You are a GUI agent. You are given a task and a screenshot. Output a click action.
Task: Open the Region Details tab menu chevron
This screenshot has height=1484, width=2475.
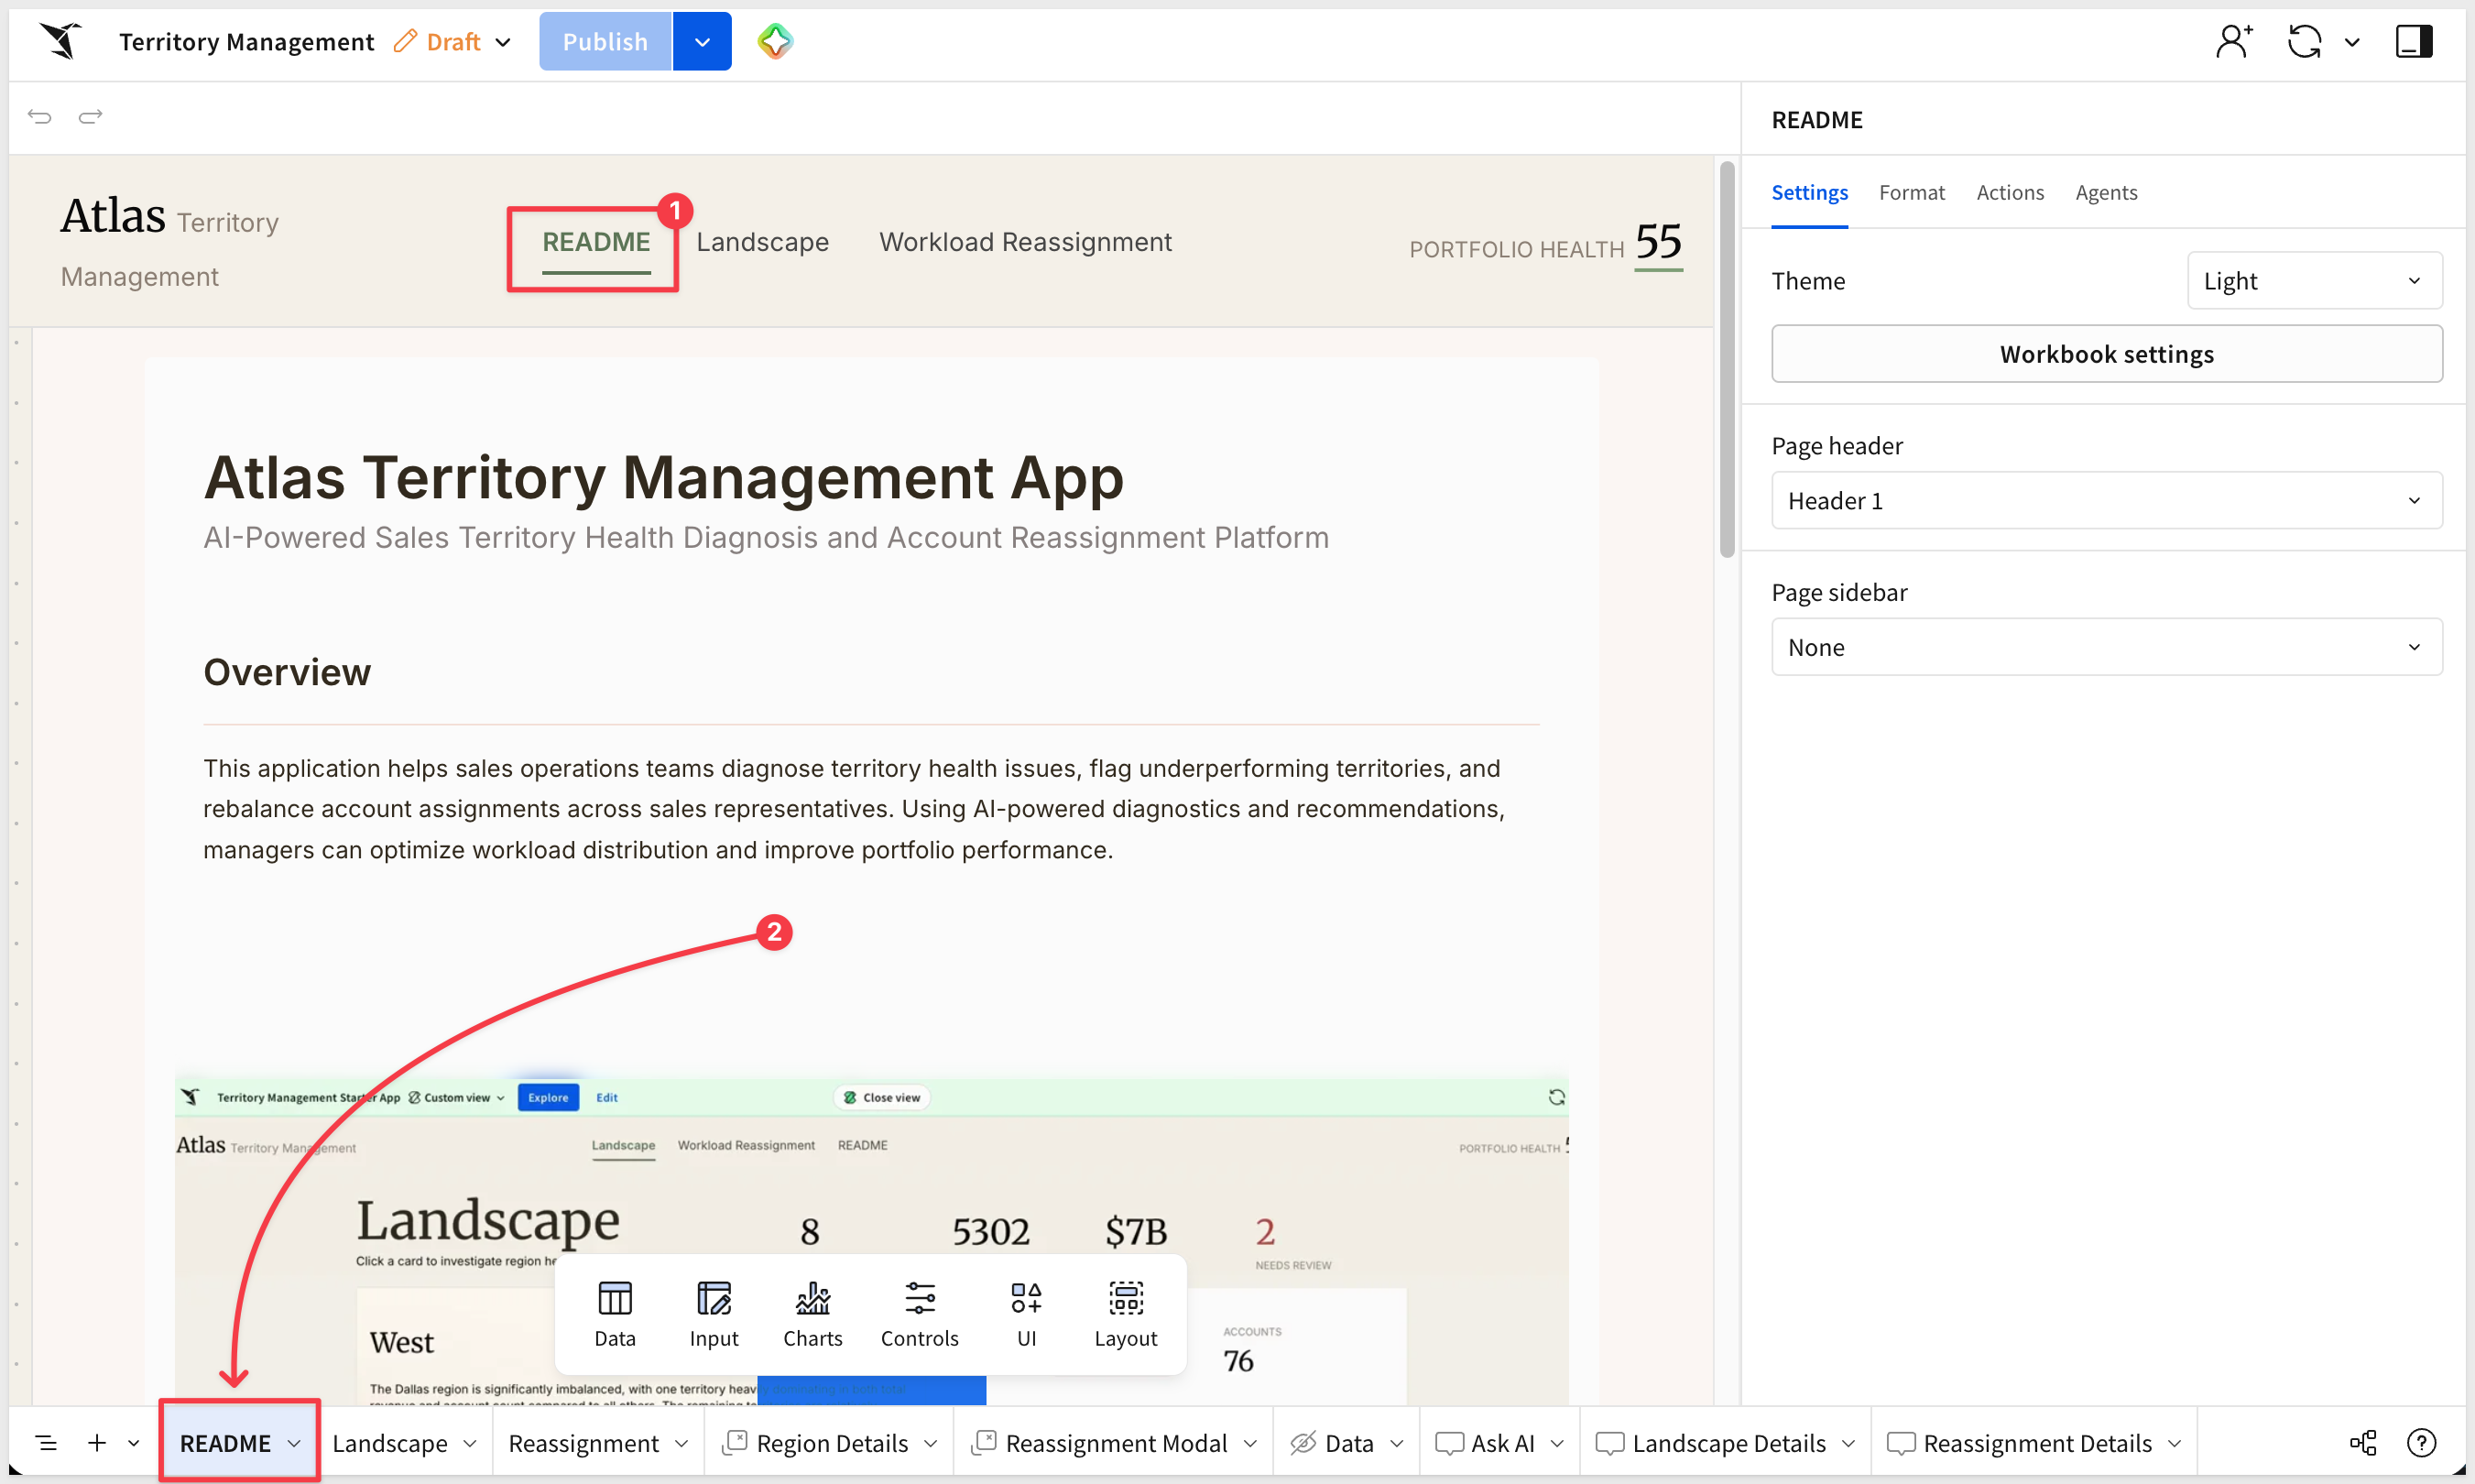(x=931, y=1444)
